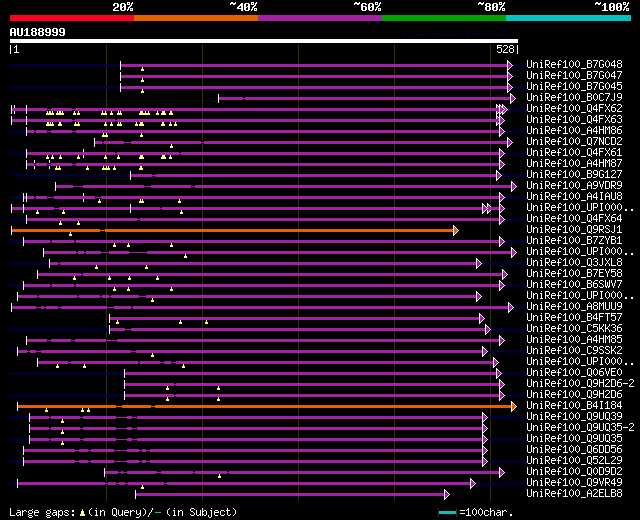Select the UniRef100_Q9H2D6 label
The height and width of the screenshot is (520, 640).
574,395
